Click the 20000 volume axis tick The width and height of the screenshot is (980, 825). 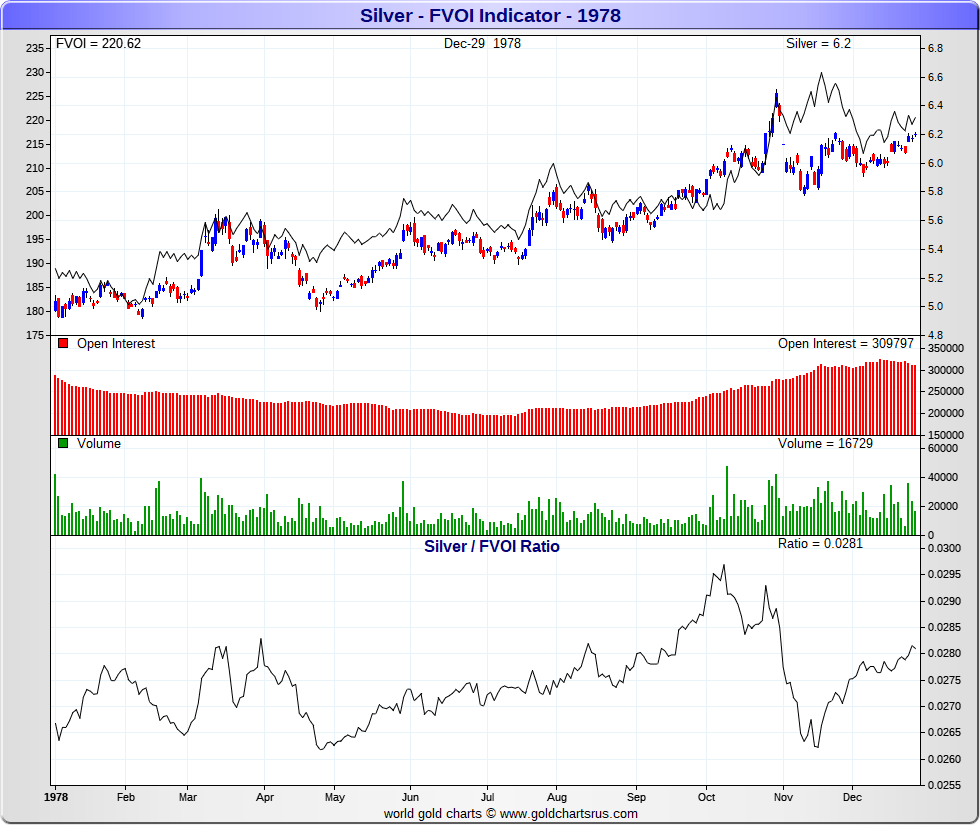(942, 506)
